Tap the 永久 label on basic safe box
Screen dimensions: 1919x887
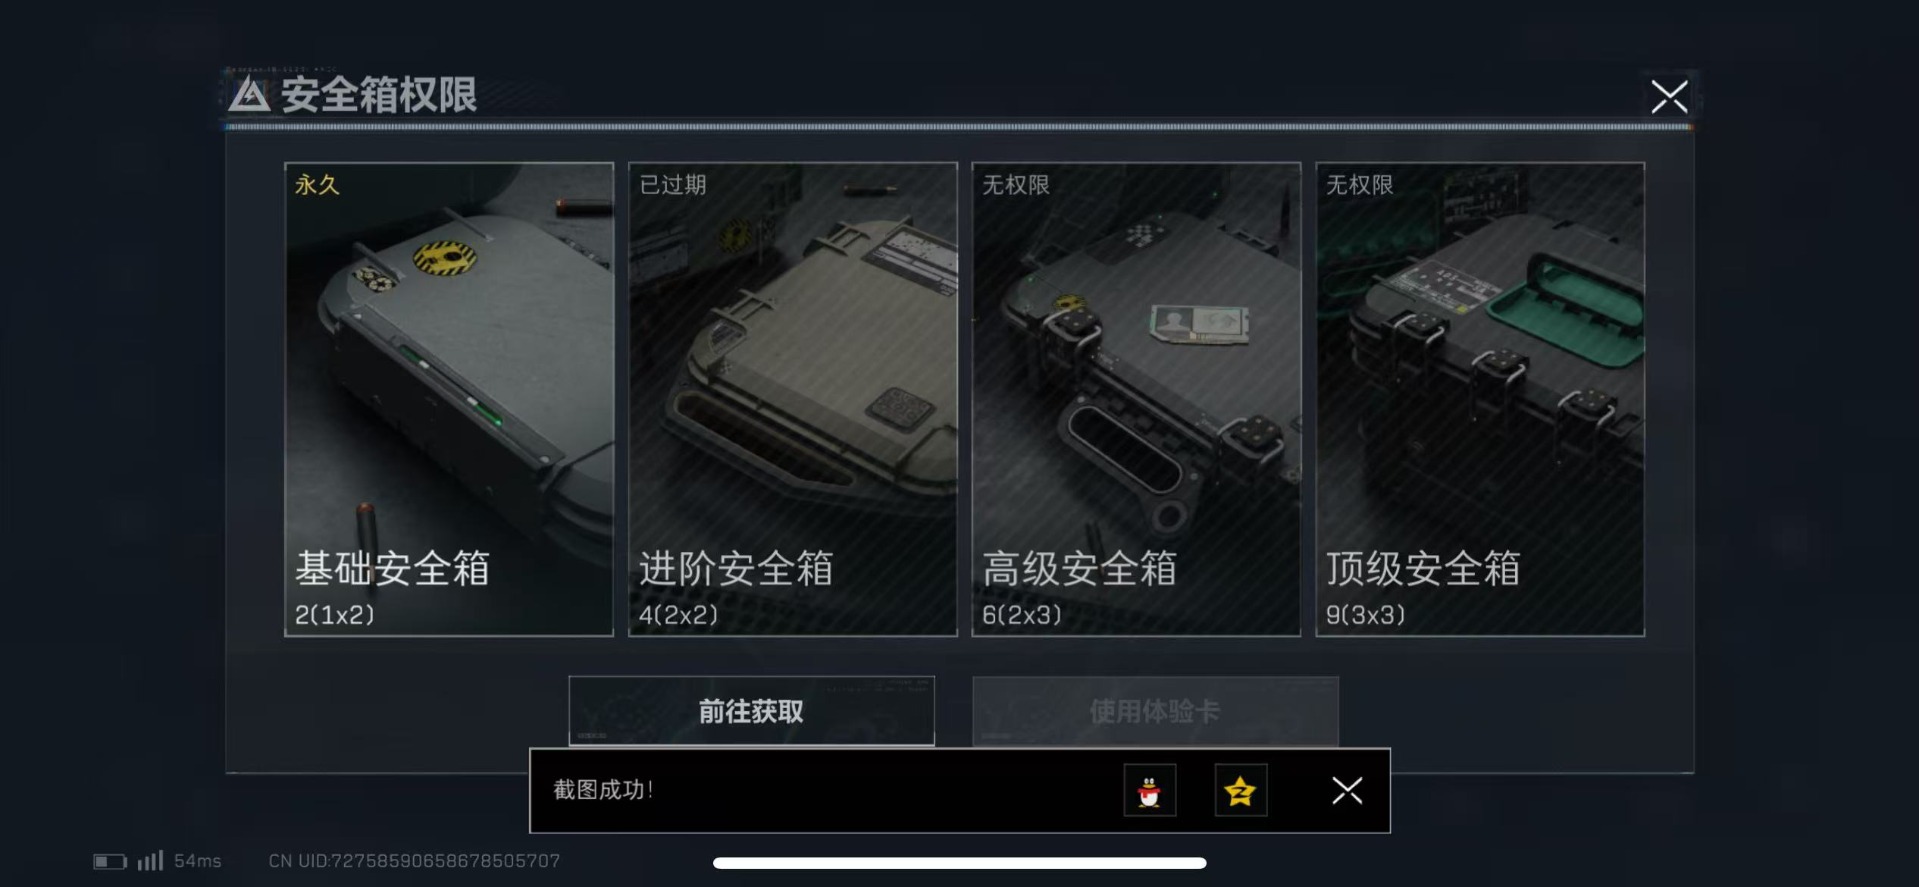(x=317, y=185)
